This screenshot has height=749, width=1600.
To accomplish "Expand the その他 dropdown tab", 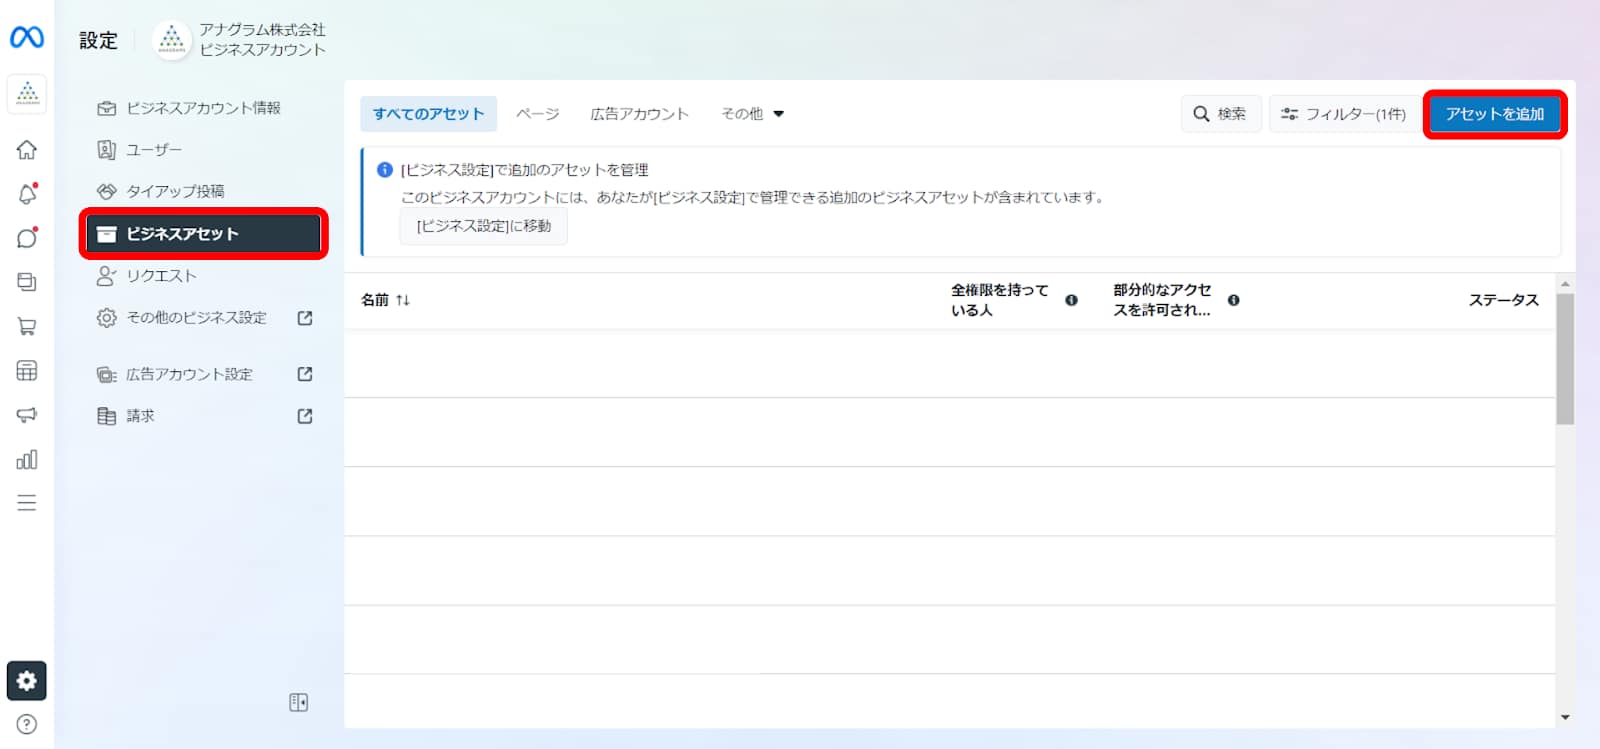I will [x=752, y=114].
